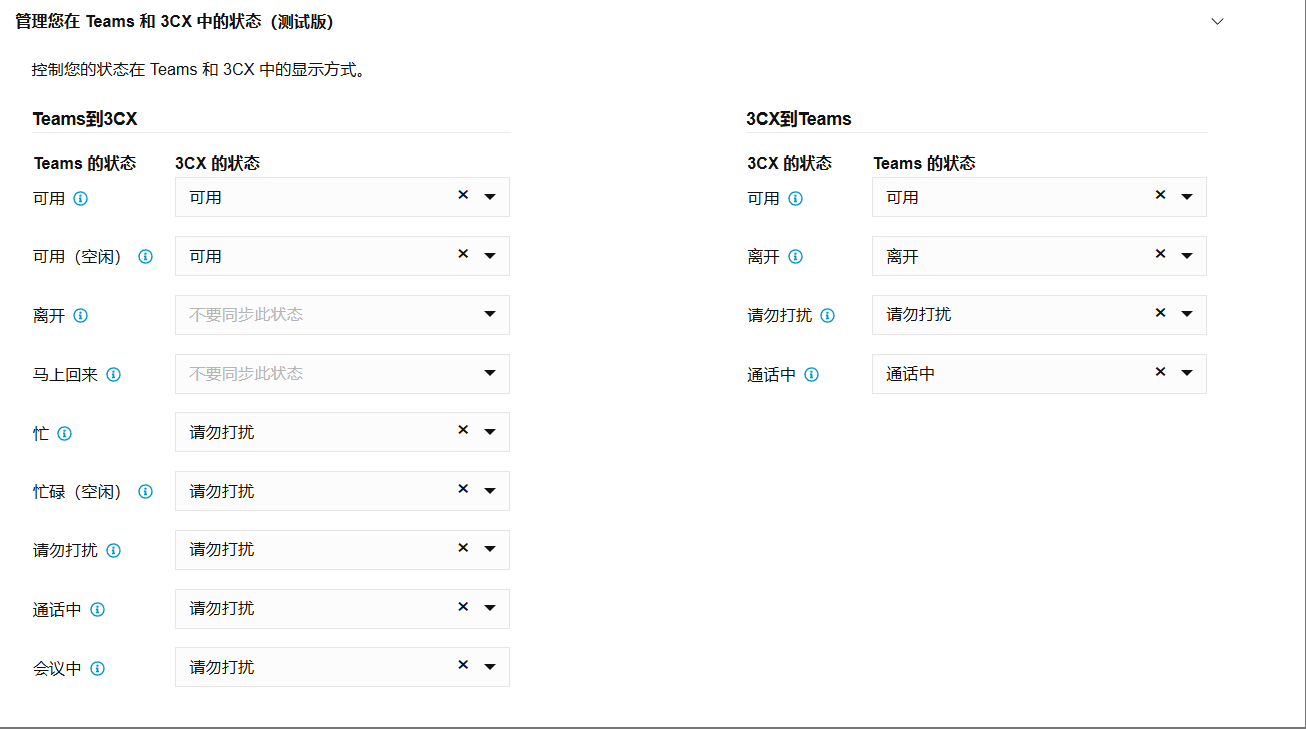Clear 请勿打扰 selection for Teams 通话中 row
The height and width of the screenshot is (729, 1306).
pos(463,607)
